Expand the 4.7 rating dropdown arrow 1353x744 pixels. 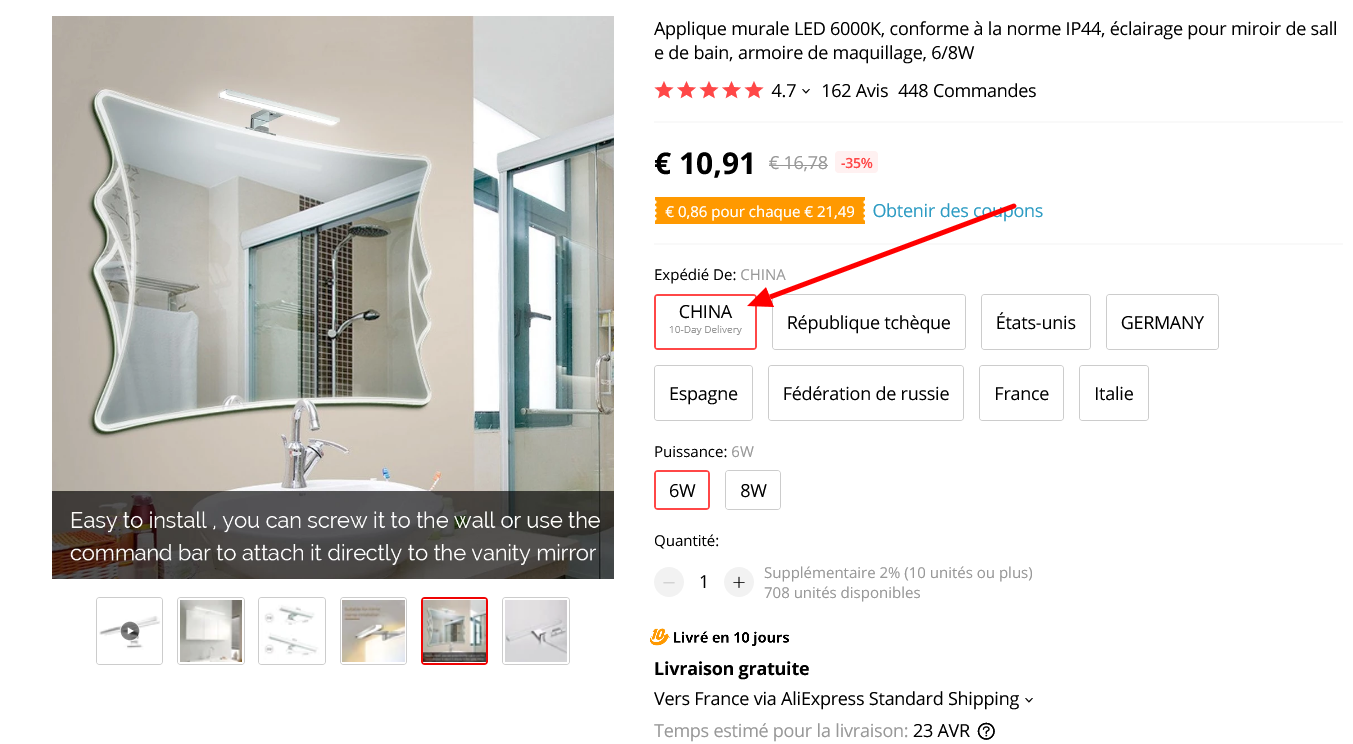[806, 92]
